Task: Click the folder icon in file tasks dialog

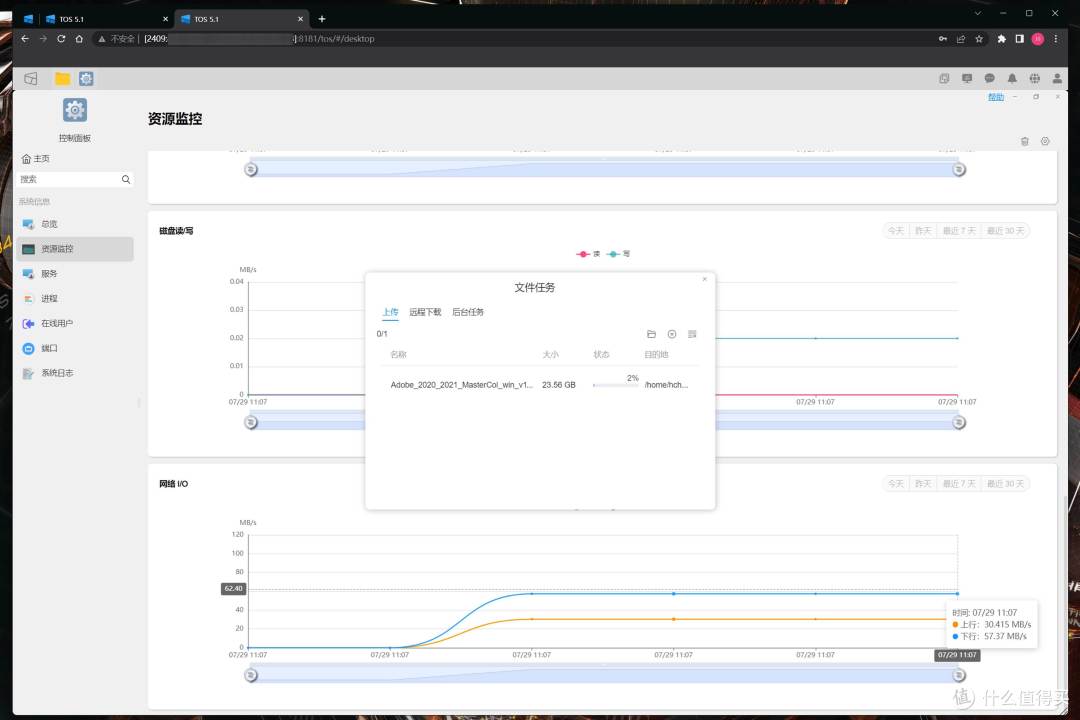Action: 652,334
